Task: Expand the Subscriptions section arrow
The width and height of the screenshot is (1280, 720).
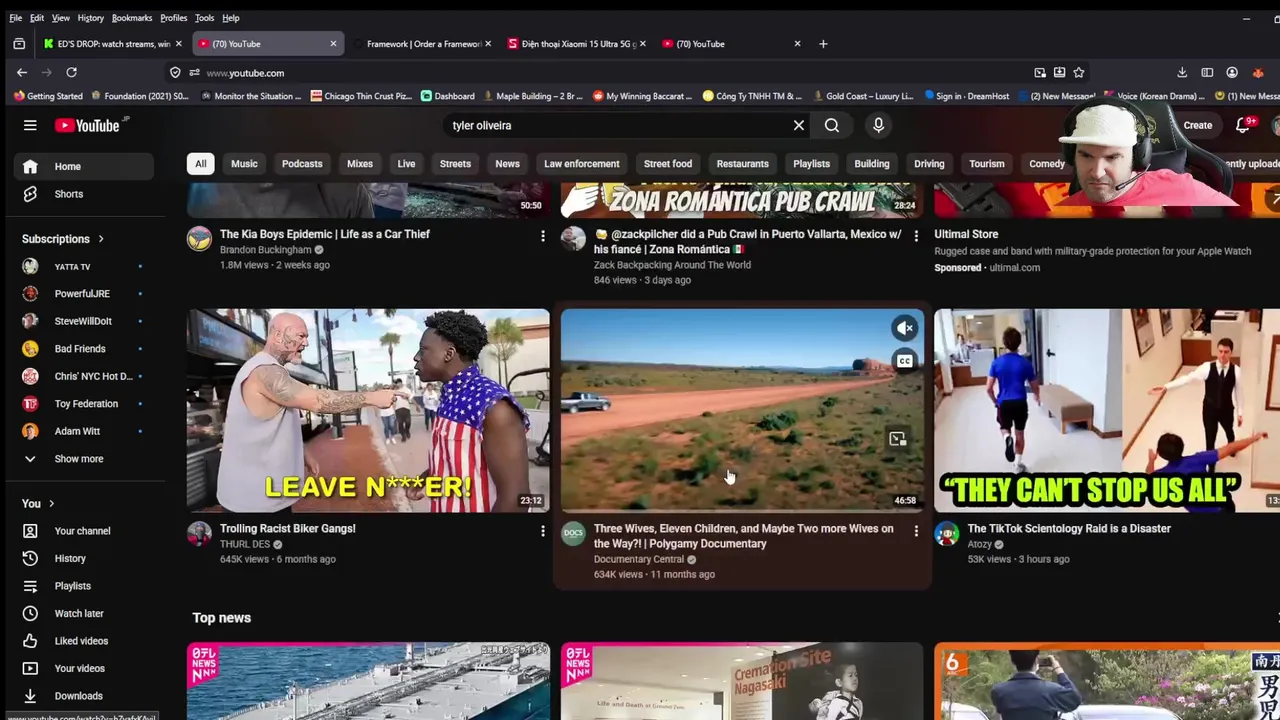Action: [x=101, y=239]
